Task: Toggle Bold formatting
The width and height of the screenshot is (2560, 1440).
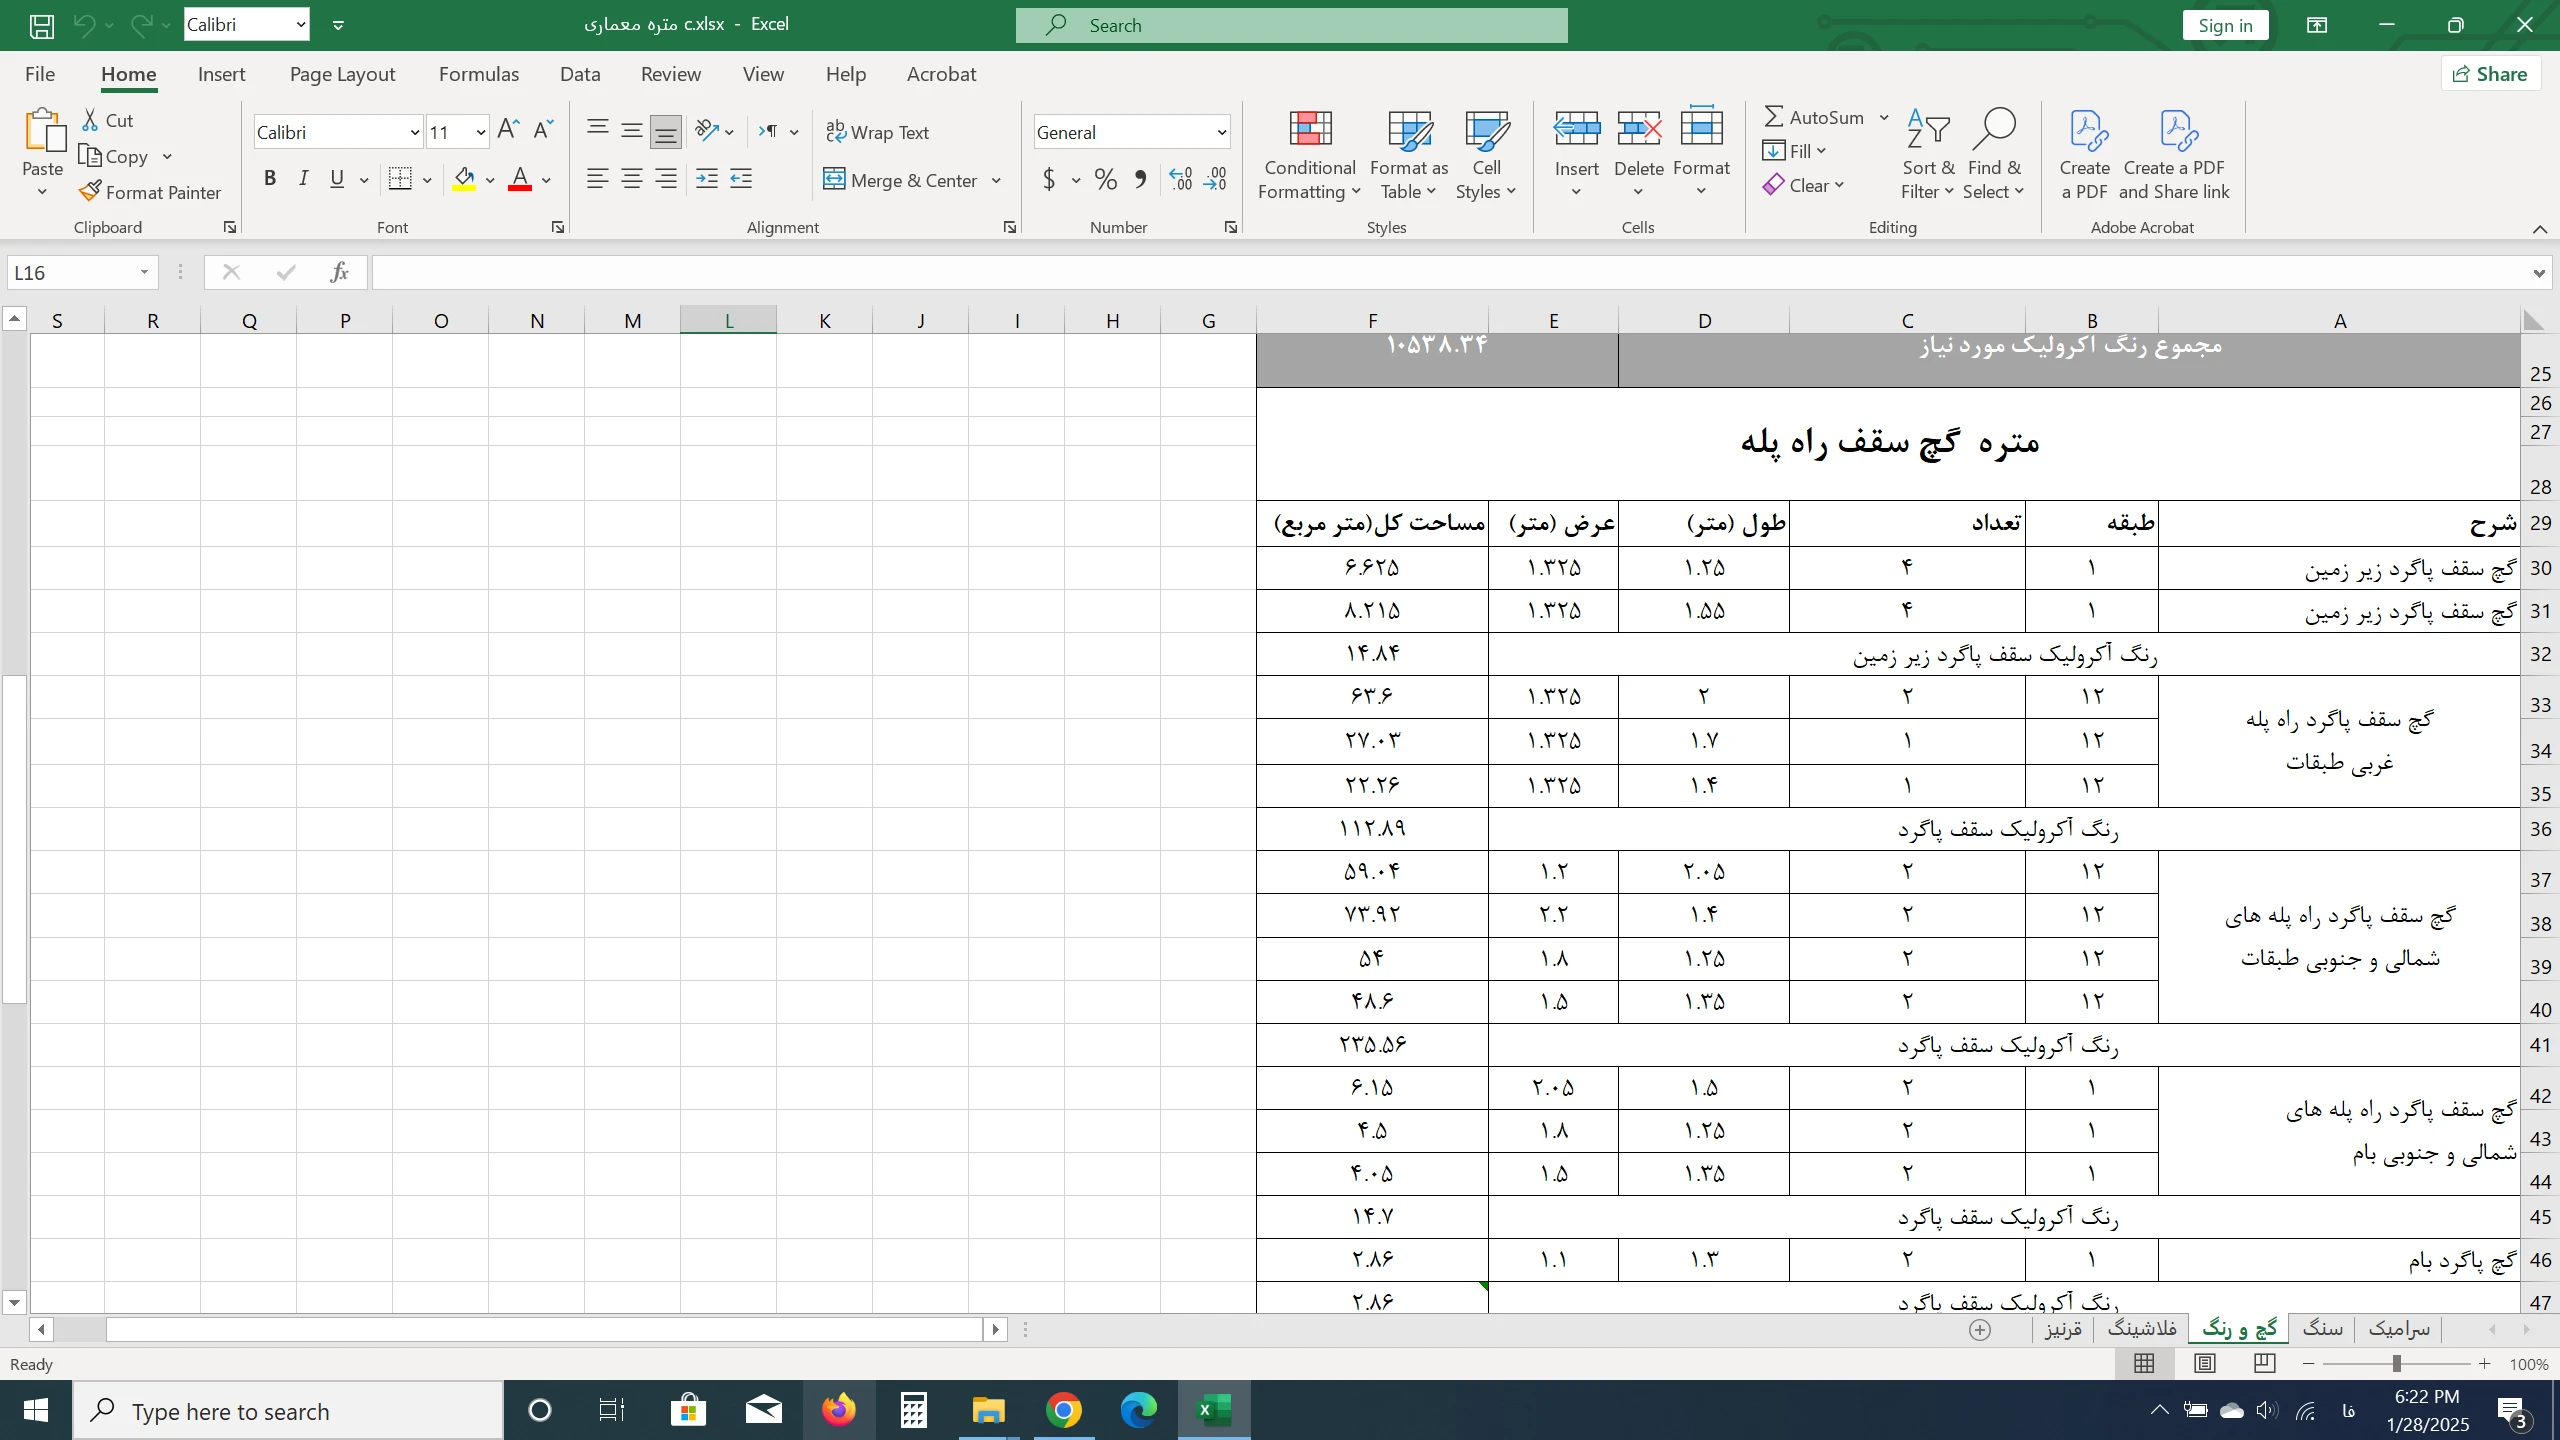Action: [269, 179]
